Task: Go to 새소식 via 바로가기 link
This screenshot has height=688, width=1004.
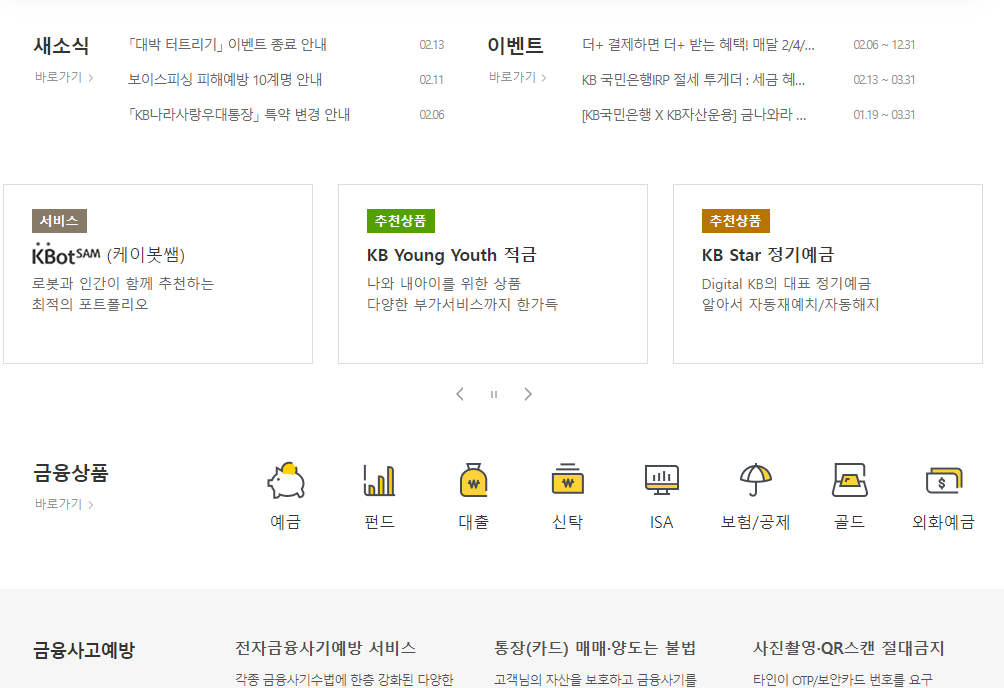Action: 64,77
